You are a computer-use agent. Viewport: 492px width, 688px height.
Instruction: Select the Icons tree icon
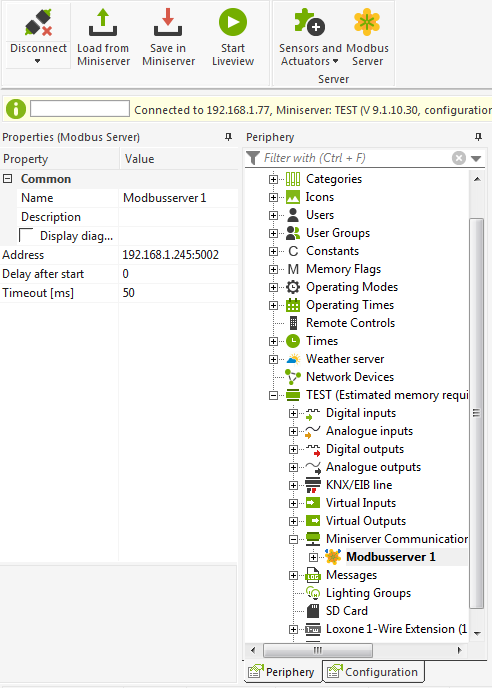(x=293, y=197)
